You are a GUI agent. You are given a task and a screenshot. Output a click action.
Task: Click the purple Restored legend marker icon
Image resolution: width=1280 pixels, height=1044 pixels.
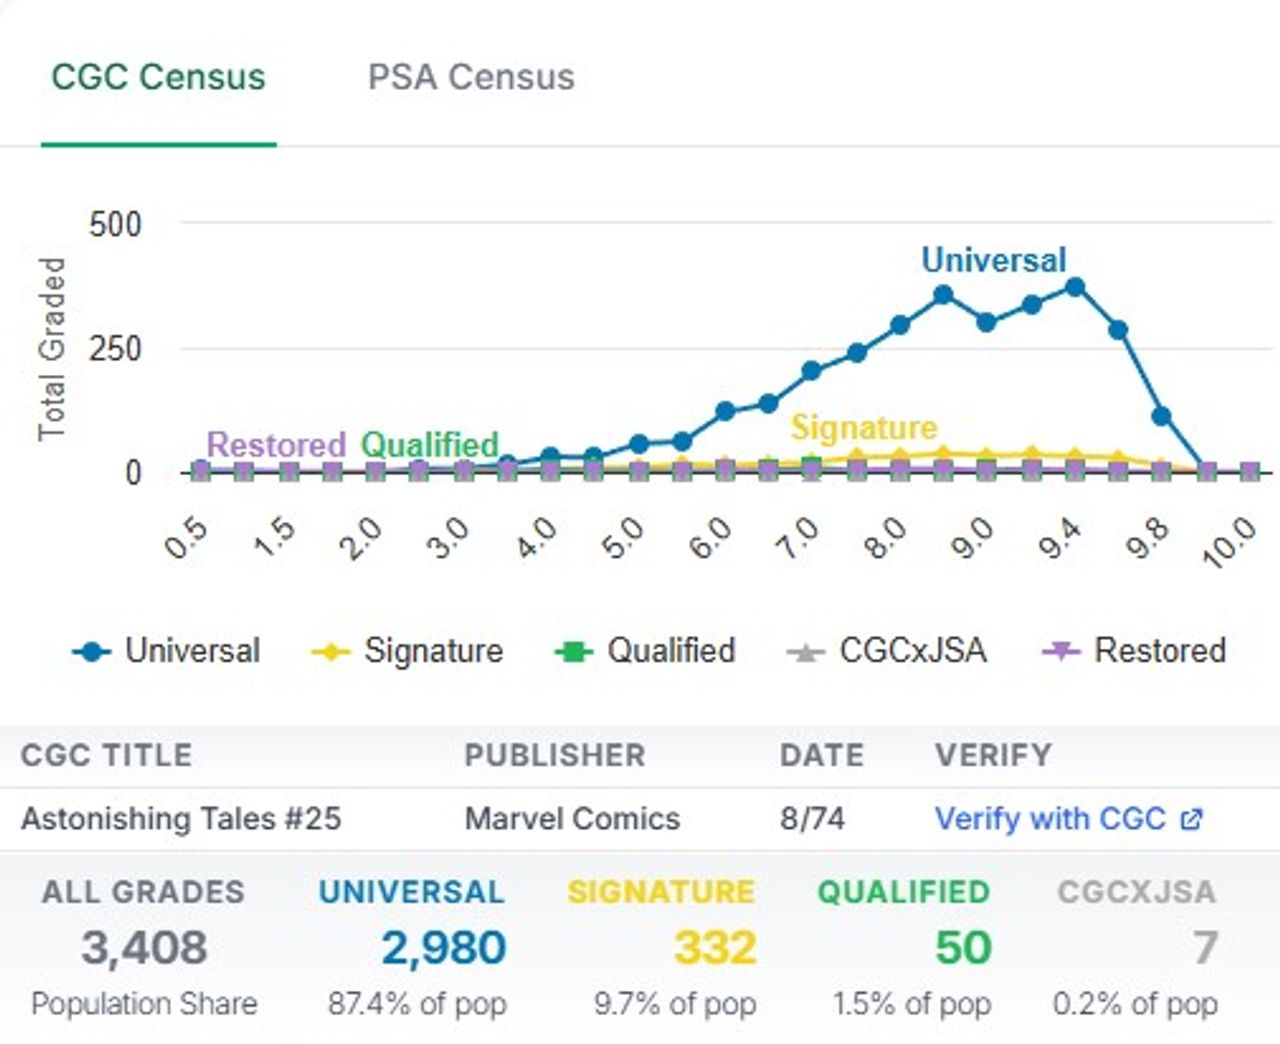[x=1061, y=652]
